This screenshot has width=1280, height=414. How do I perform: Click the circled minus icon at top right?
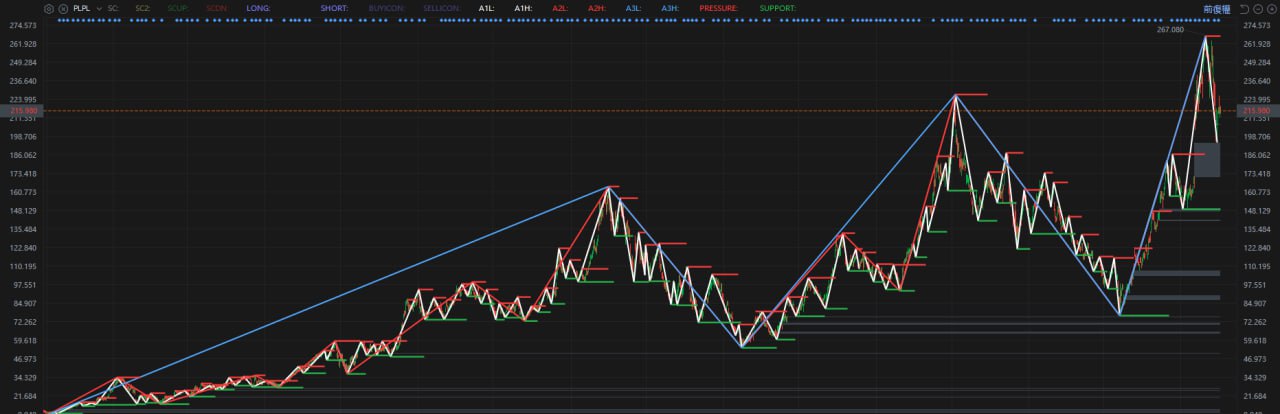pos(1258,8)
